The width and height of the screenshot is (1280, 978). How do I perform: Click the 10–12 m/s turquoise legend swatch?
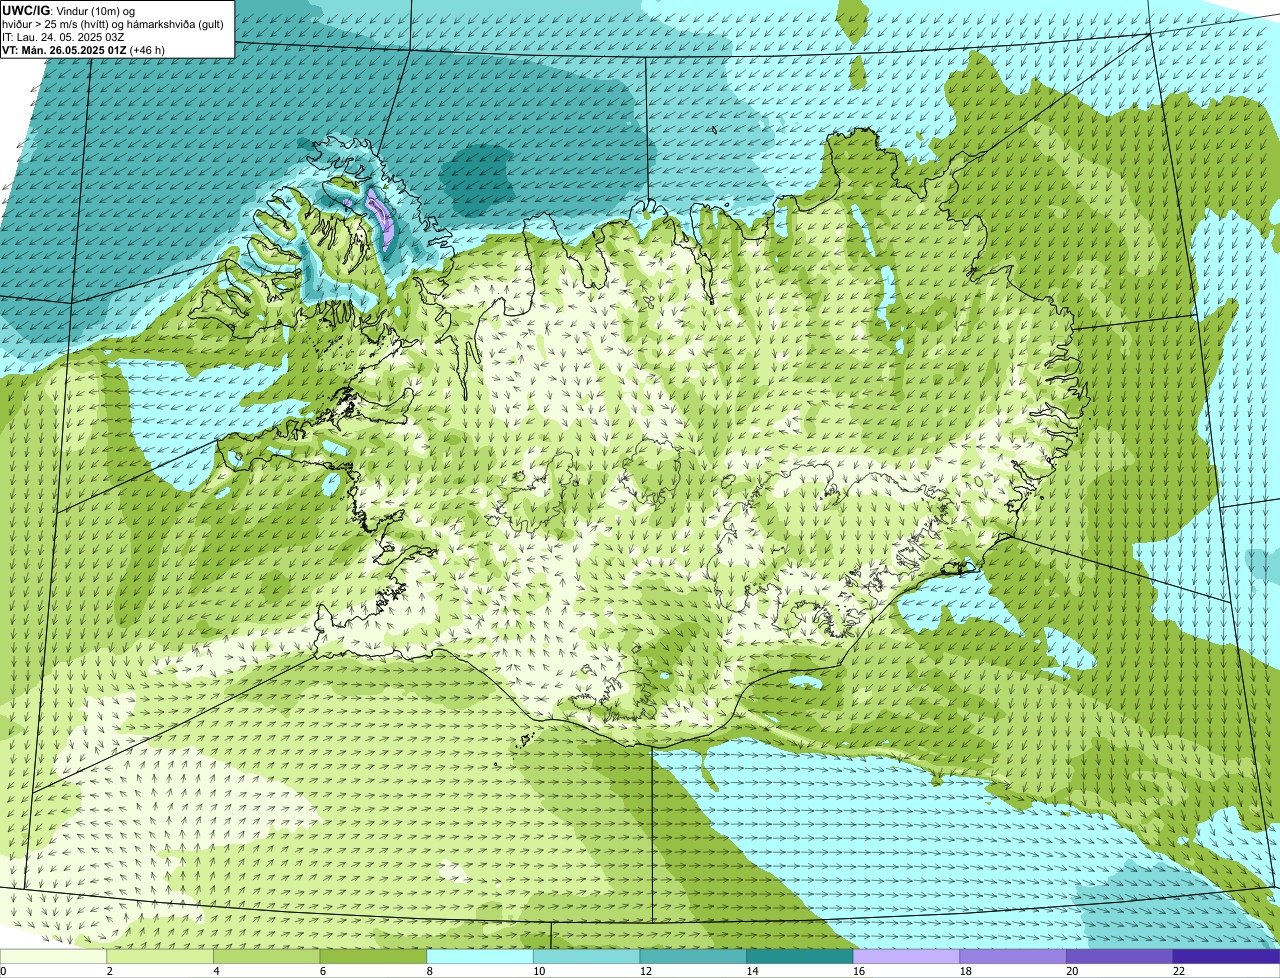coord(587,956)
